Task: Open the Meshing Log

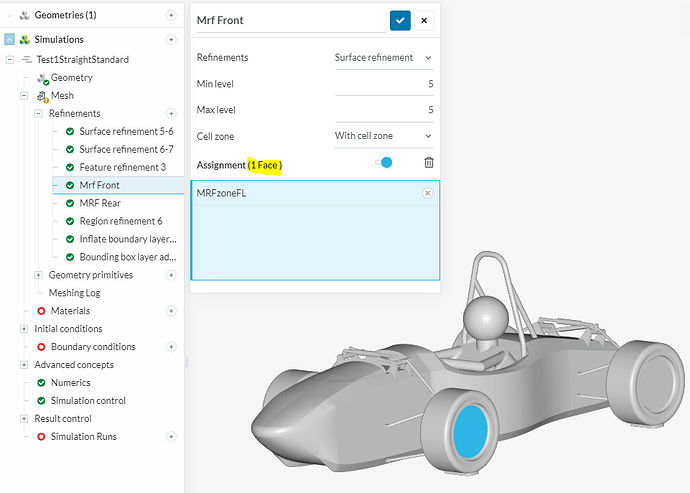Action: pos(74,293)
